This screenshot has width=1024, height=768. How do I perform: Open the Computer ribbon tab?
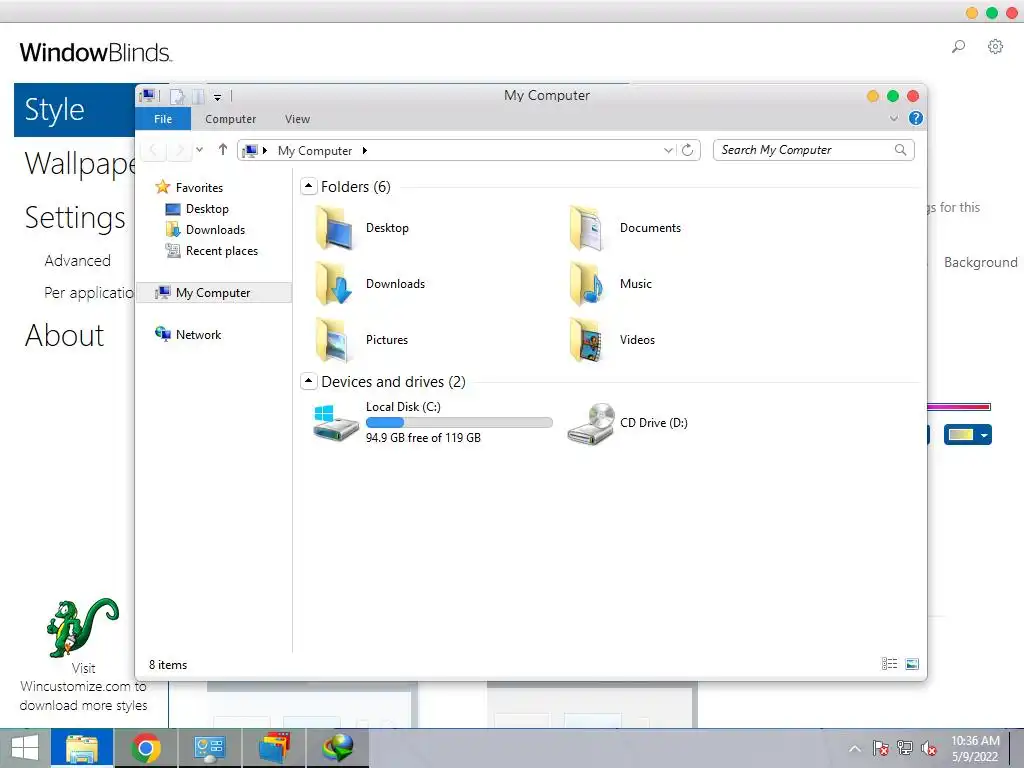(231, 119)
